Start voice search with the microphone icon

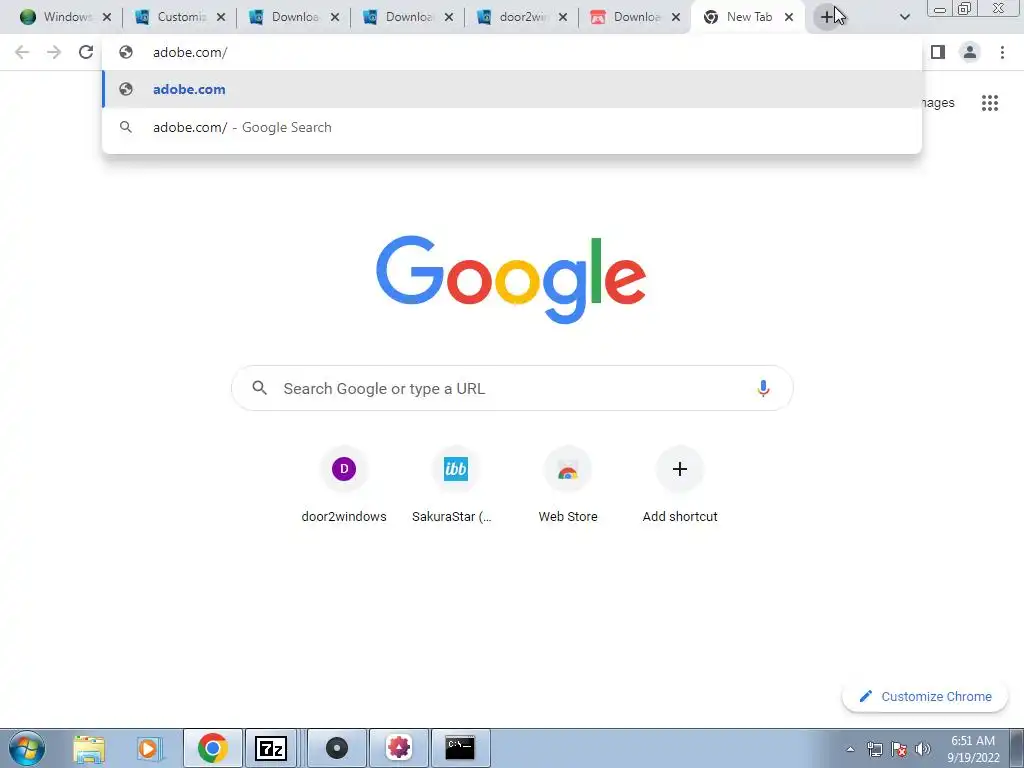coord(763,389)
